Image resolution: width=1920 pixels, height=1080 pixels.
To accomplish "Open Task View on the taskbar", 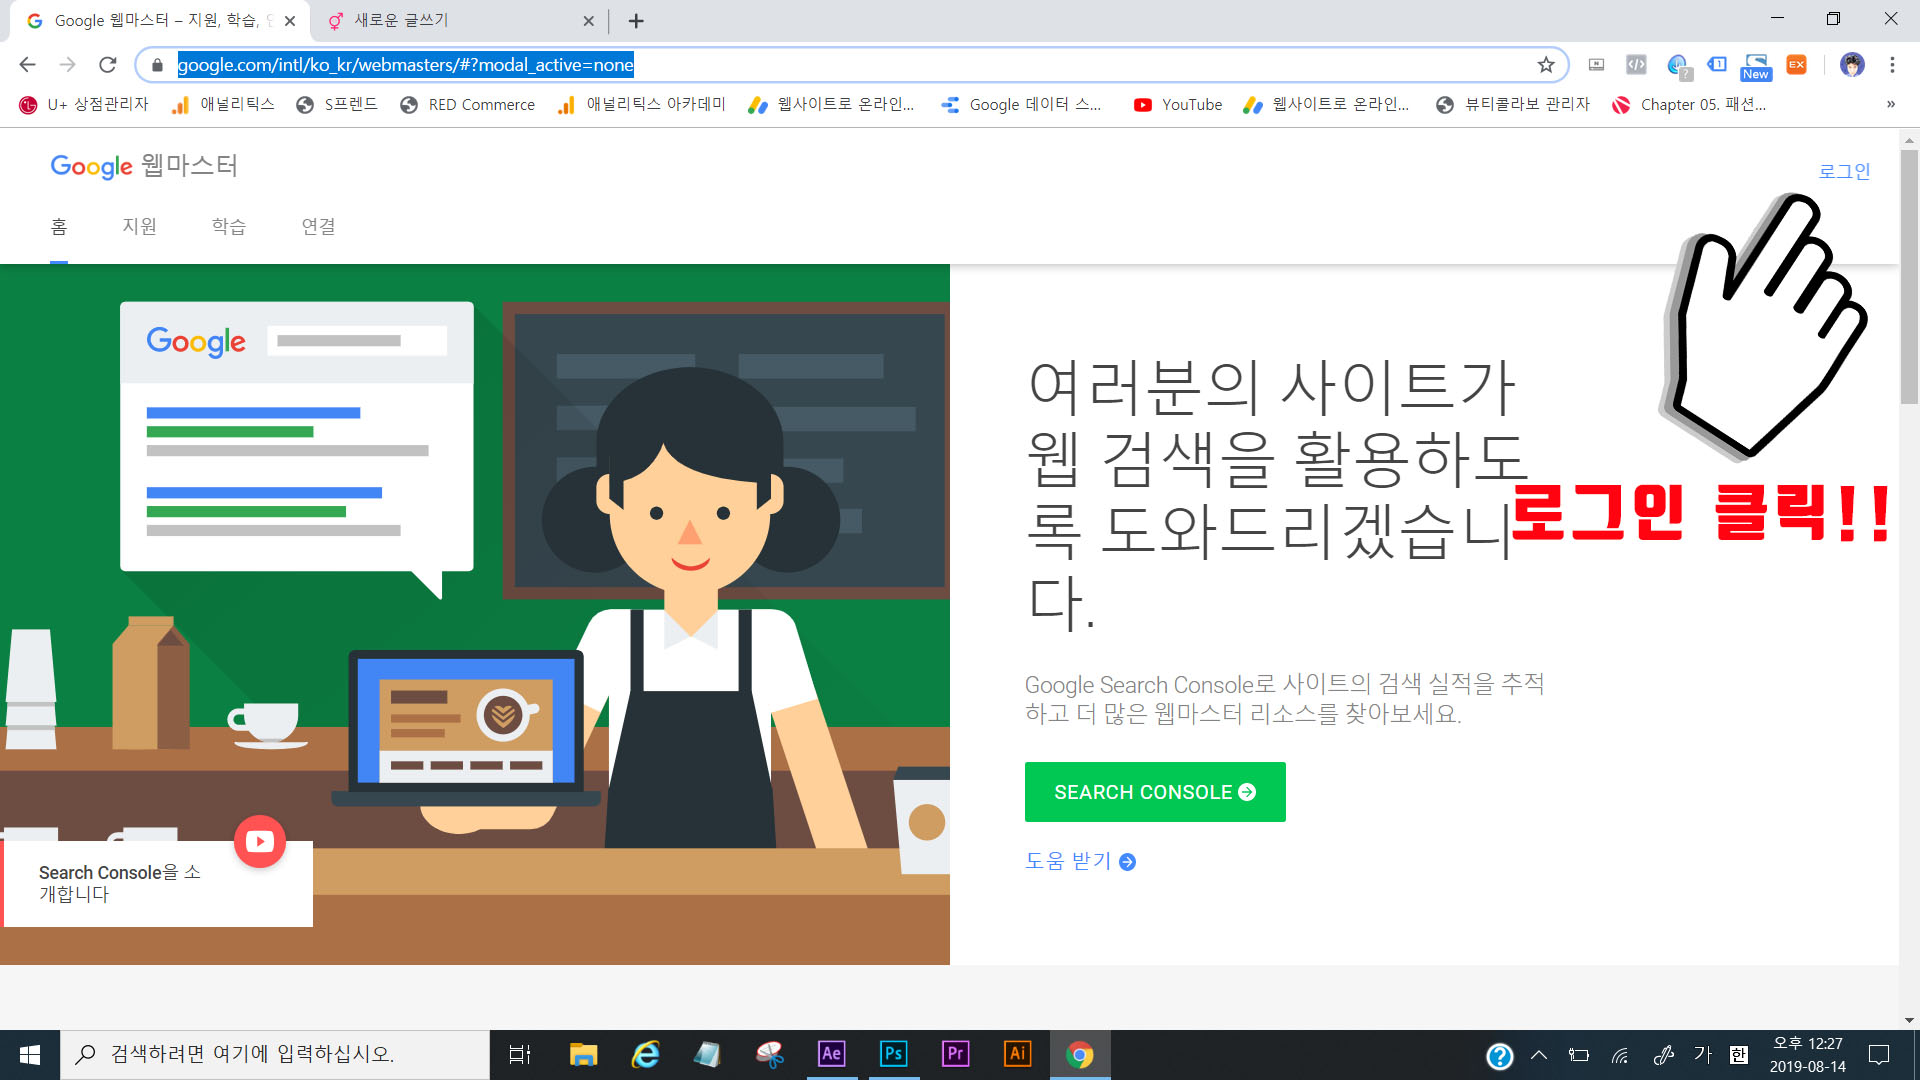I will point(520,1055).
